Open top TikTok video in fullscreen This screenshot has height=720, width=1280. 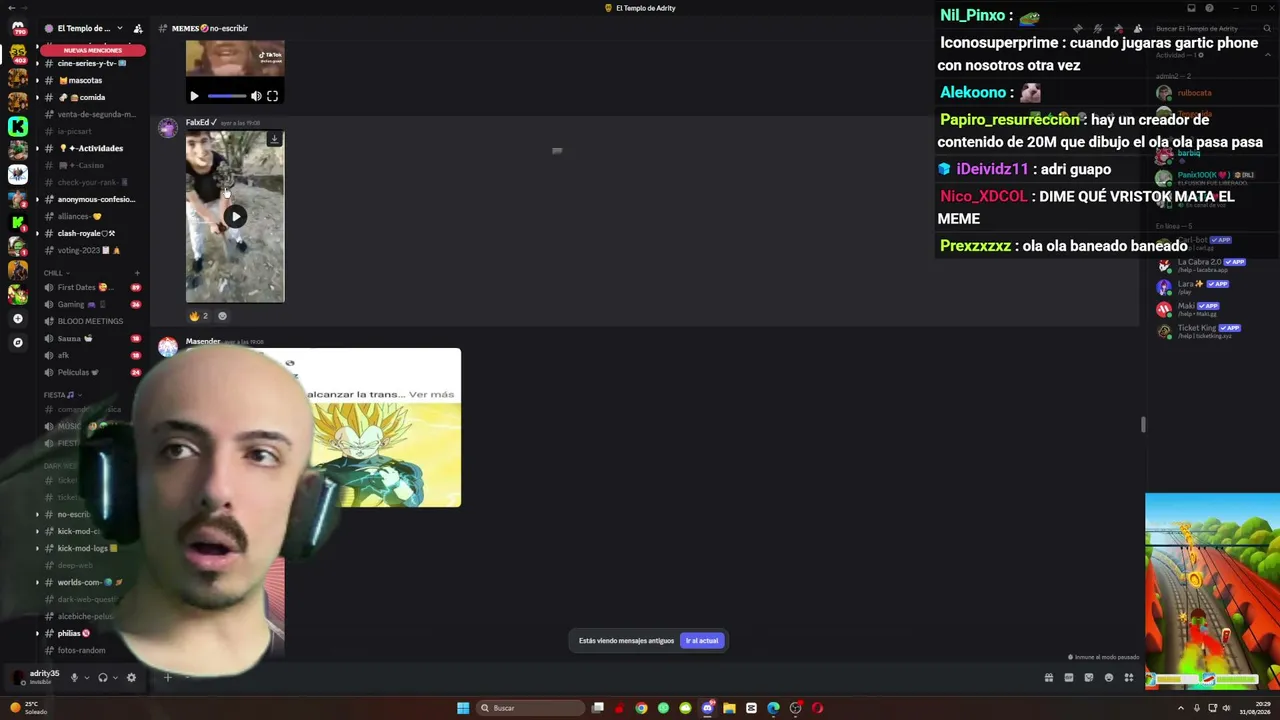click(272, 96)
